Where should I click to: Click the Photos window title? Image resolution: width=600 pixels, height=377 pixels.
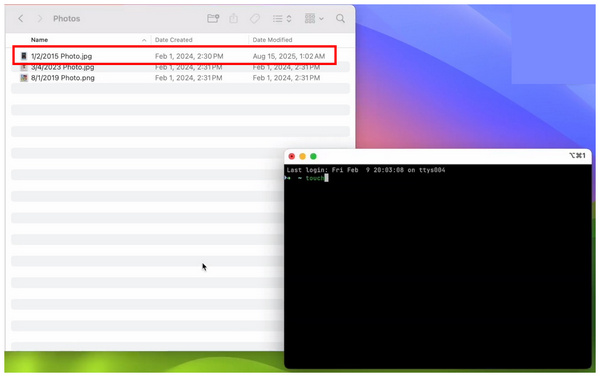tap(67, 18)
